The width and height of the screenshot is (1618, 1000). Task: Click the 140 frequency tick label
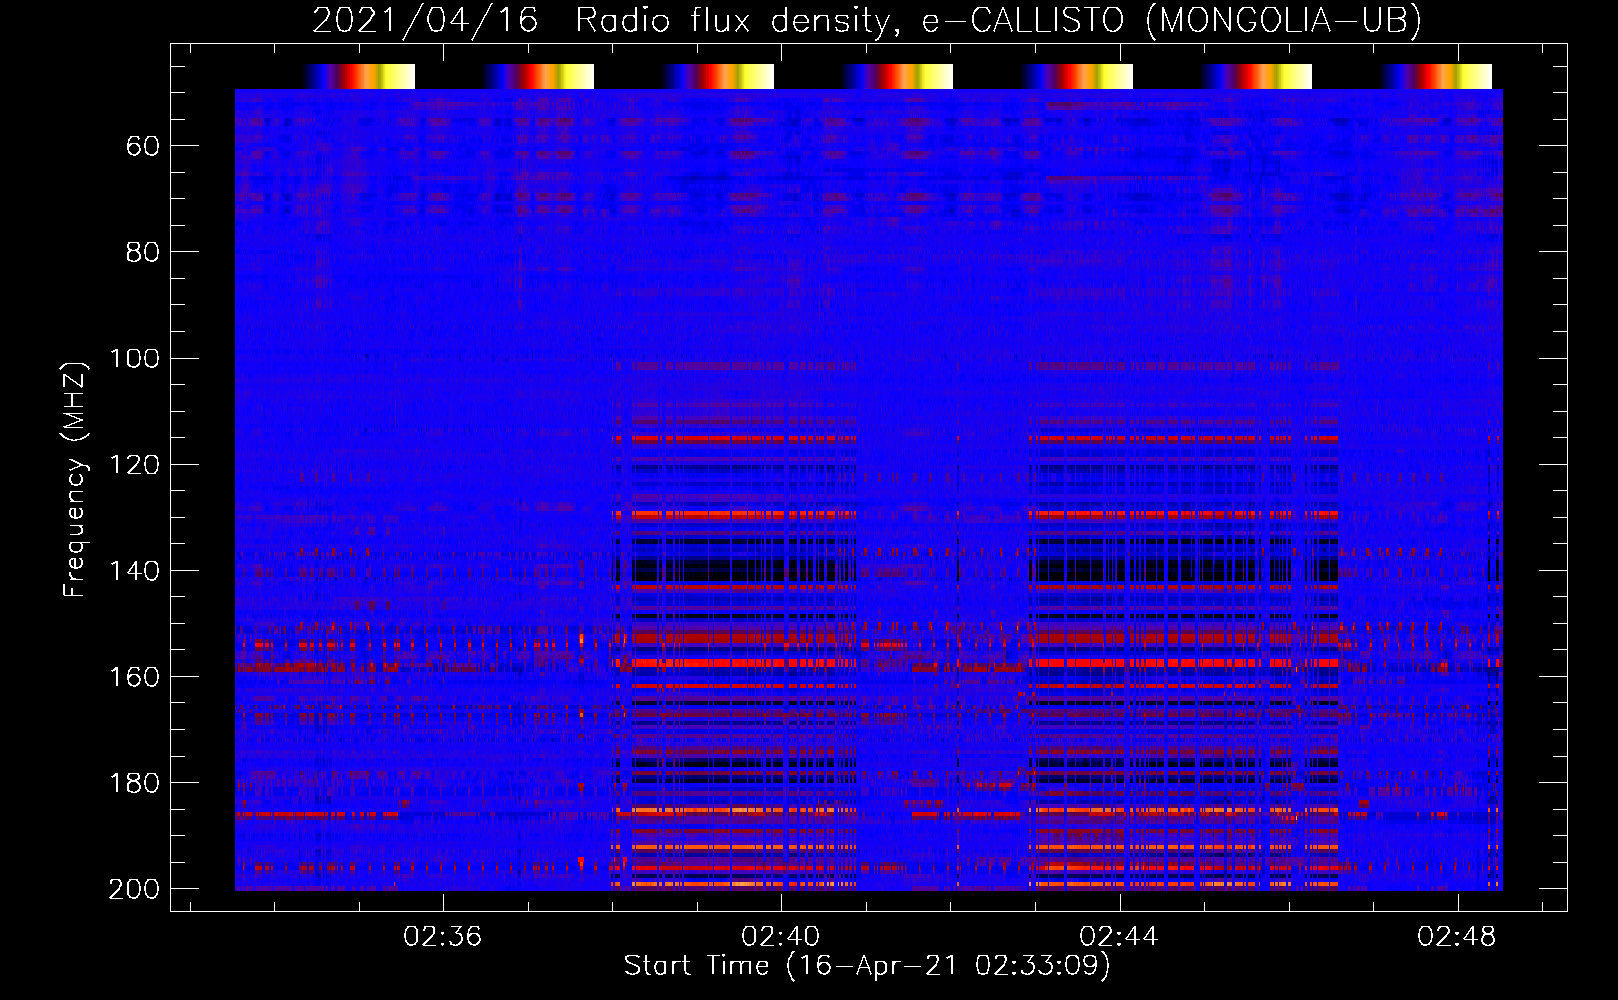click(x=135, y=571)
